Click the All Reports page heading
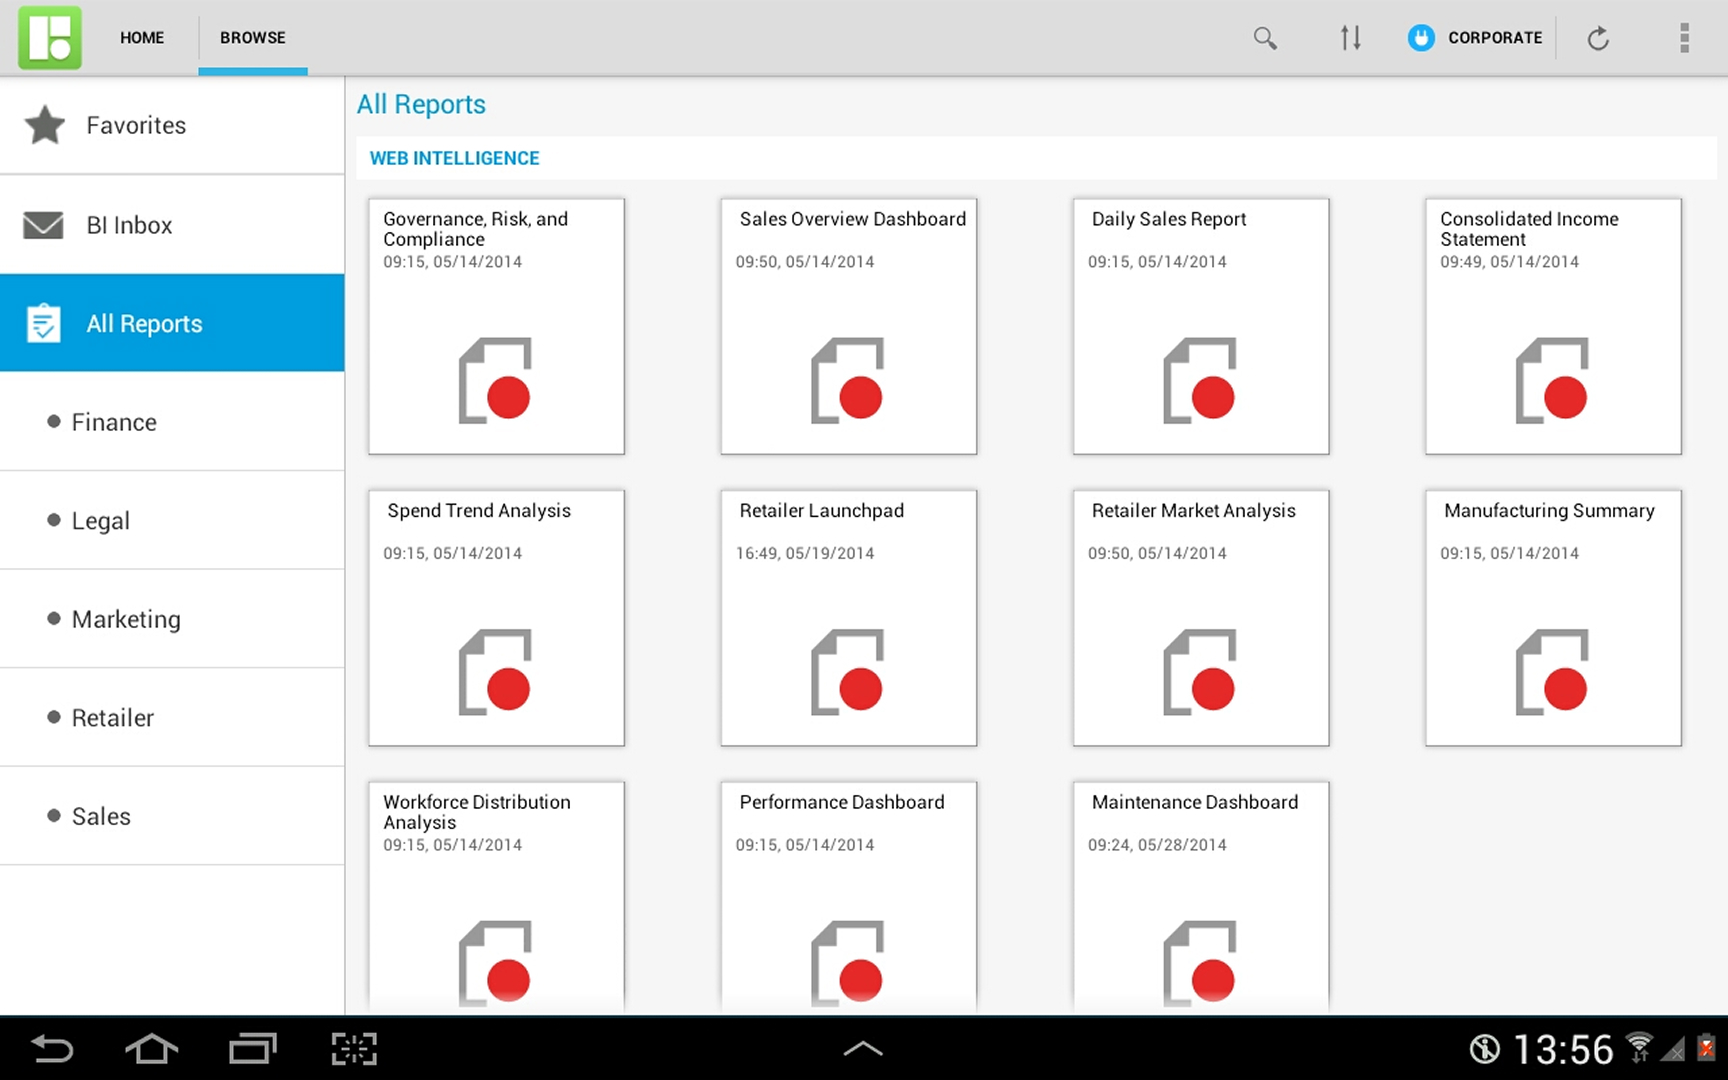 pos(421,104)
